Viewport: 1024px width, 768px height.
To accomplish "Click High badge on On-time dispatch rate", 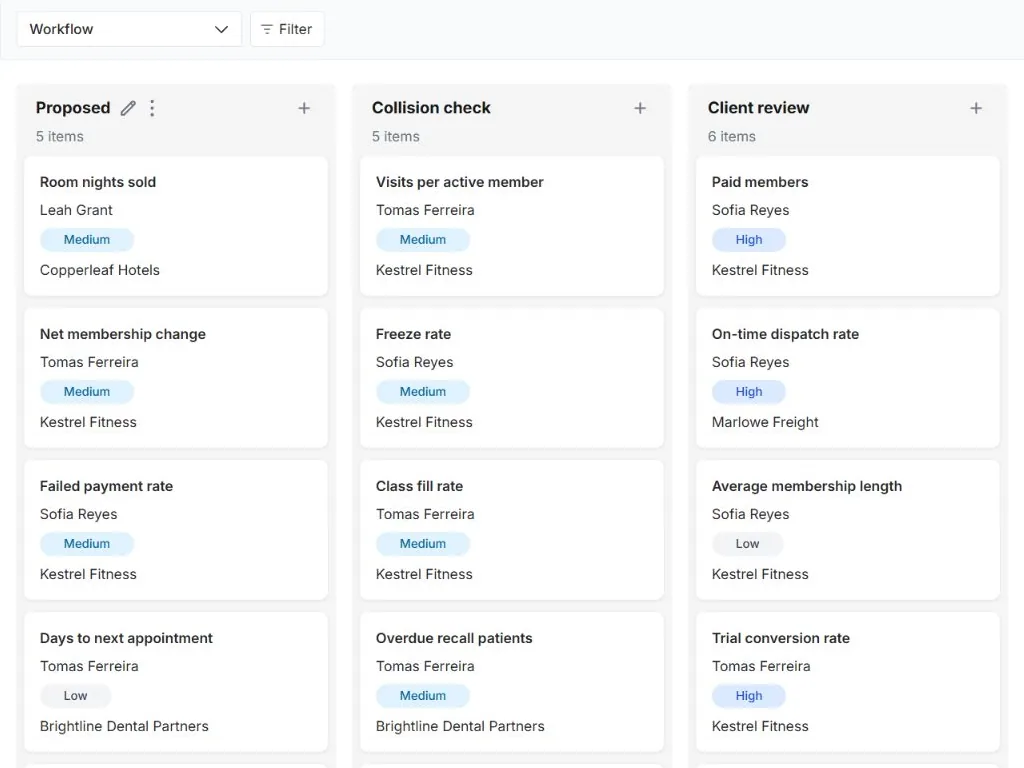I will click(x=748, y=392).
